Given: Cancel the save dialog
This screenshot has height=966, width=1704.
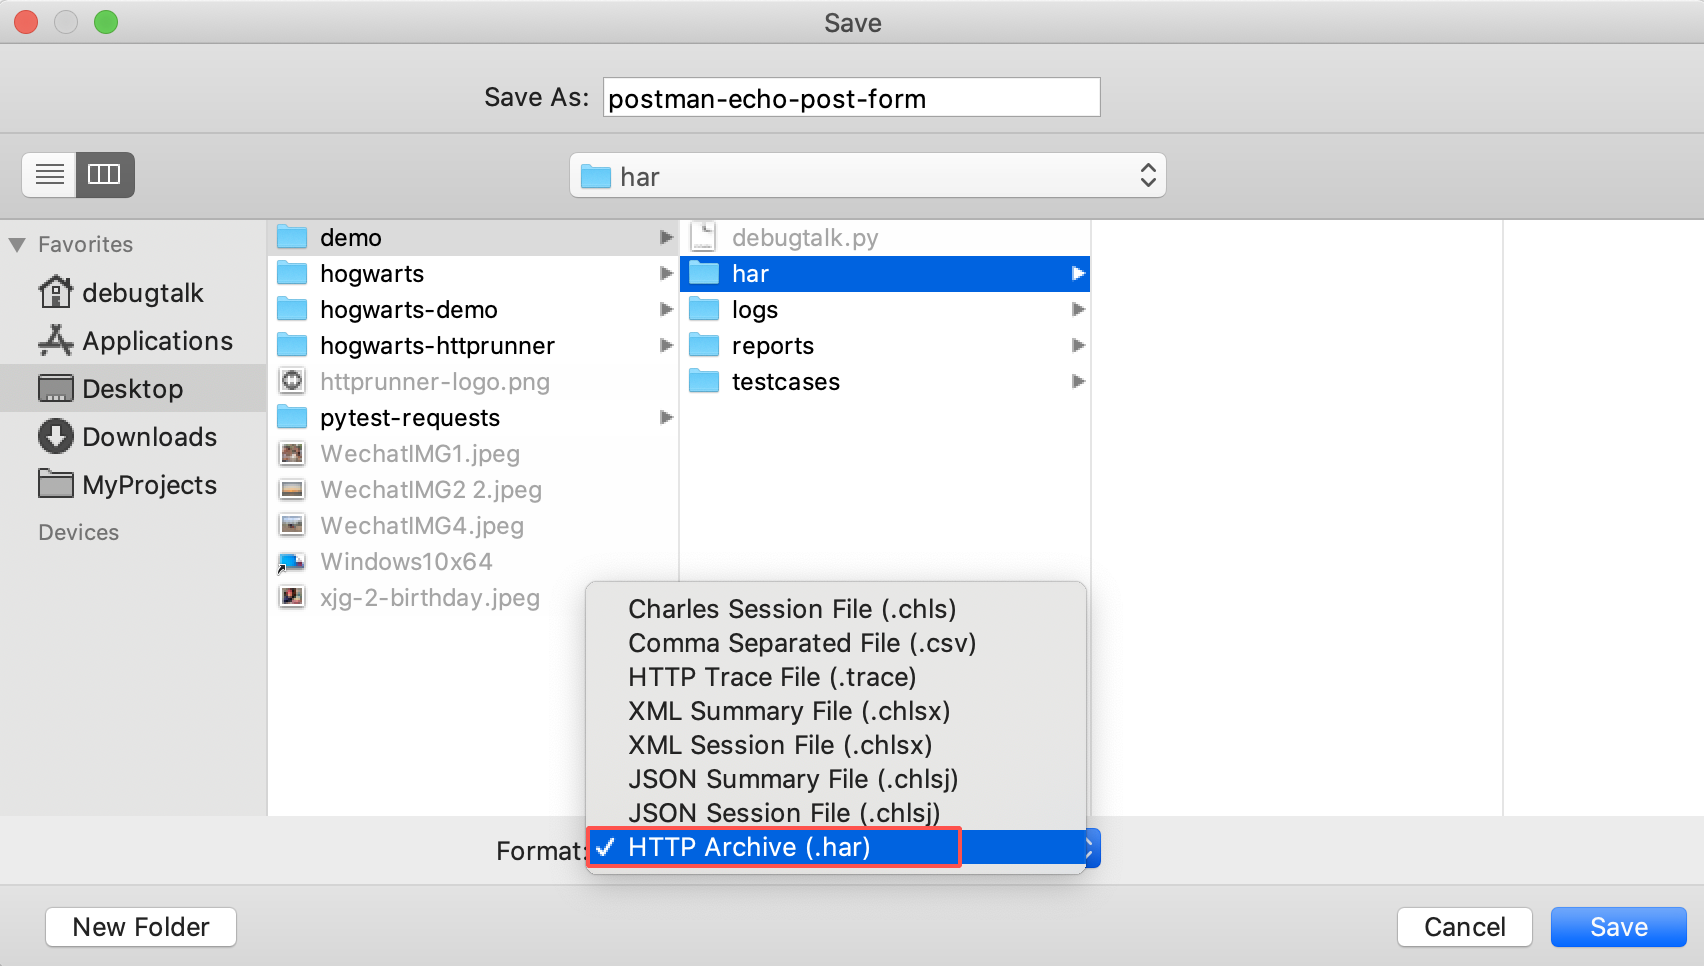Looking at the screenshot, I should [1464, 927].
